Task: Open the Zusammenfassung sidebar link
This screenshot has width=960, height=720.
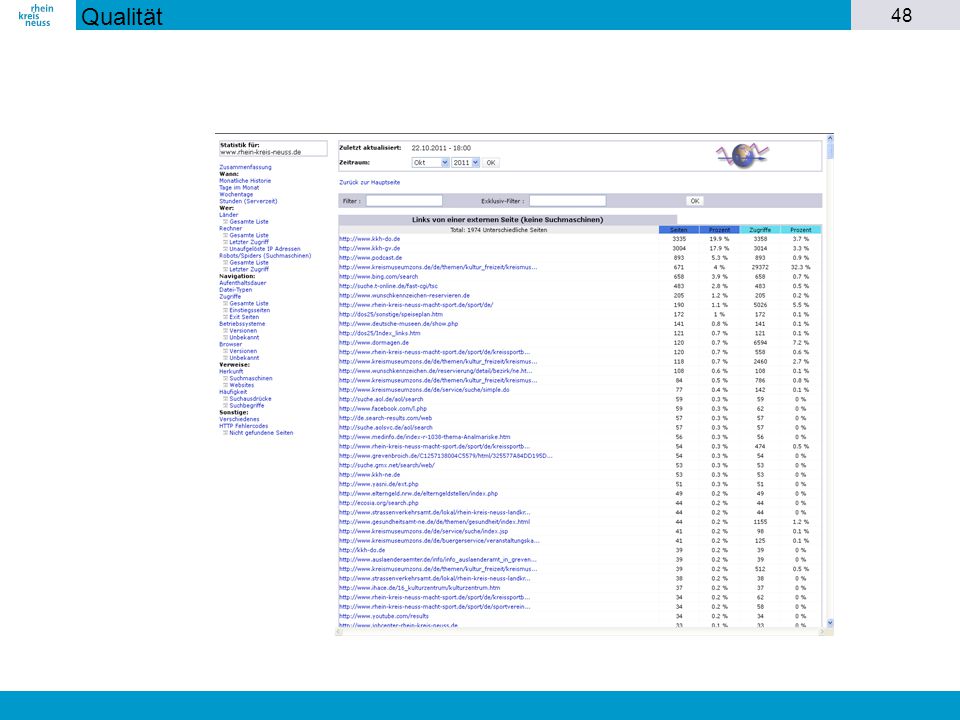Action: pos(245,167)
